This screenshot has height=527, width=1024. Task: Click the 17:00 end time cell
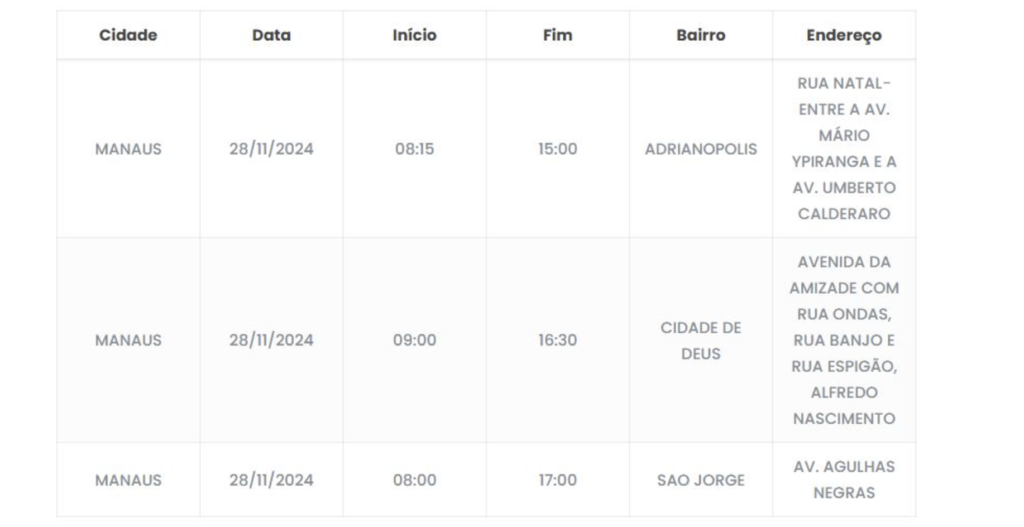click(x=557, y=480)
